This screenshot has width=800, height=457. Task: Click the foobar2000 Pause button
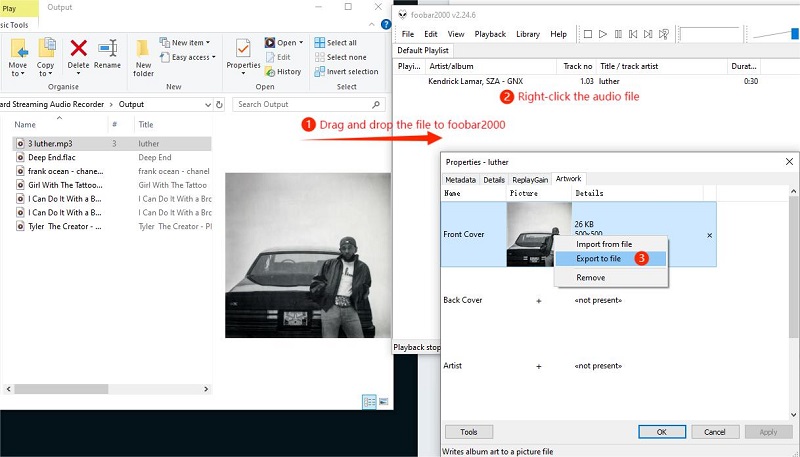(618, 34)
